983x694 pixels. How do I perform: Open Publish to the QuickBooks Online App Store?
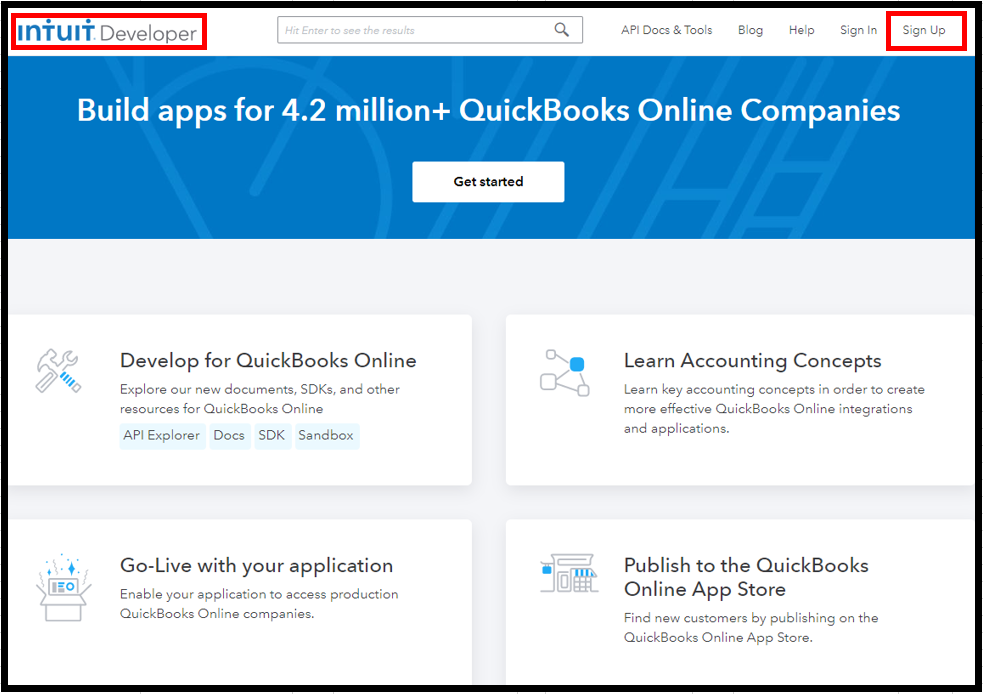[746, 577]
